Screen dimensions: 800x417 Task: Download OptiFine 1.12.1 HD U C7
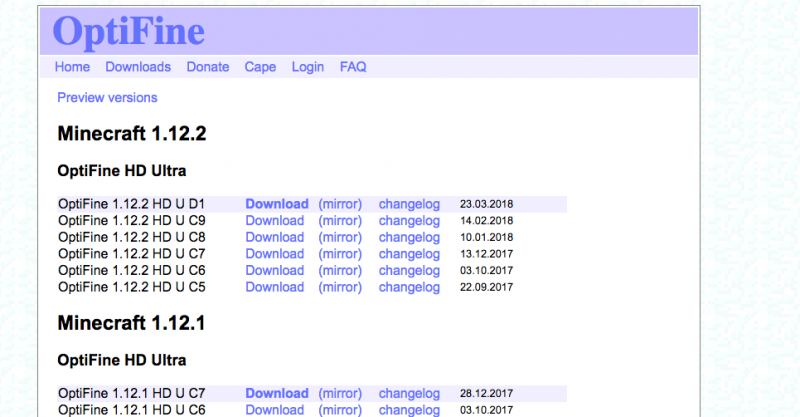pyautogui.click(x=277, y=394)
